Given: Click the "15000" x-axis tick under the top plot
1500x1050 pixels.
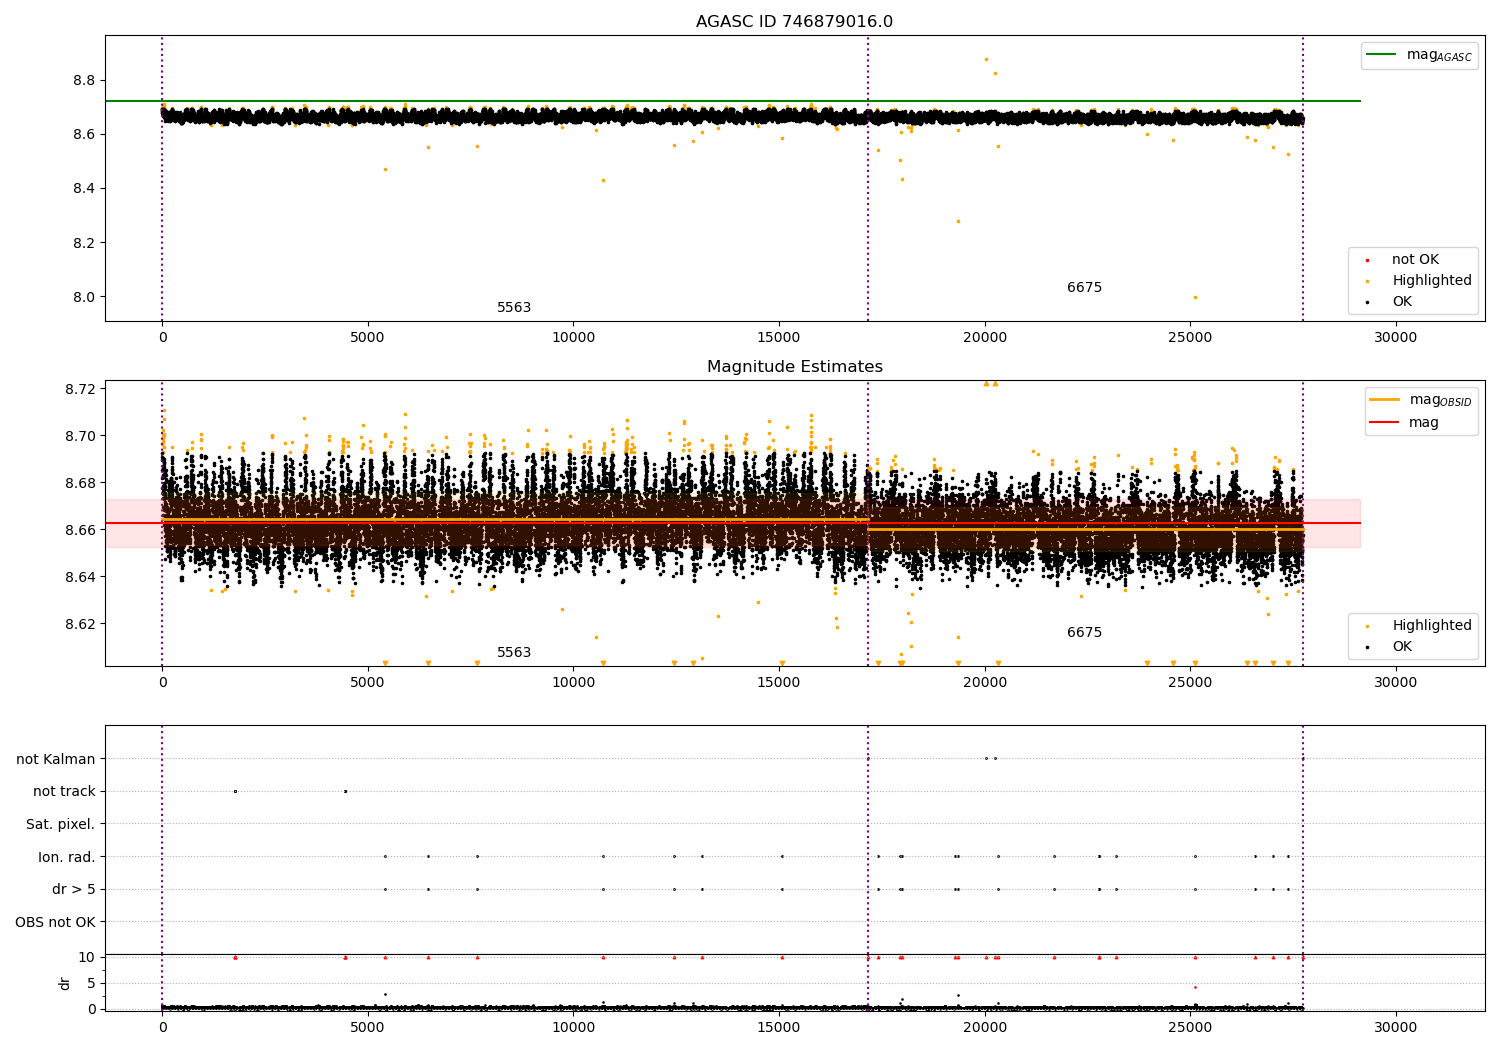Looking at the screenshot, I should [x=779, y=338].
